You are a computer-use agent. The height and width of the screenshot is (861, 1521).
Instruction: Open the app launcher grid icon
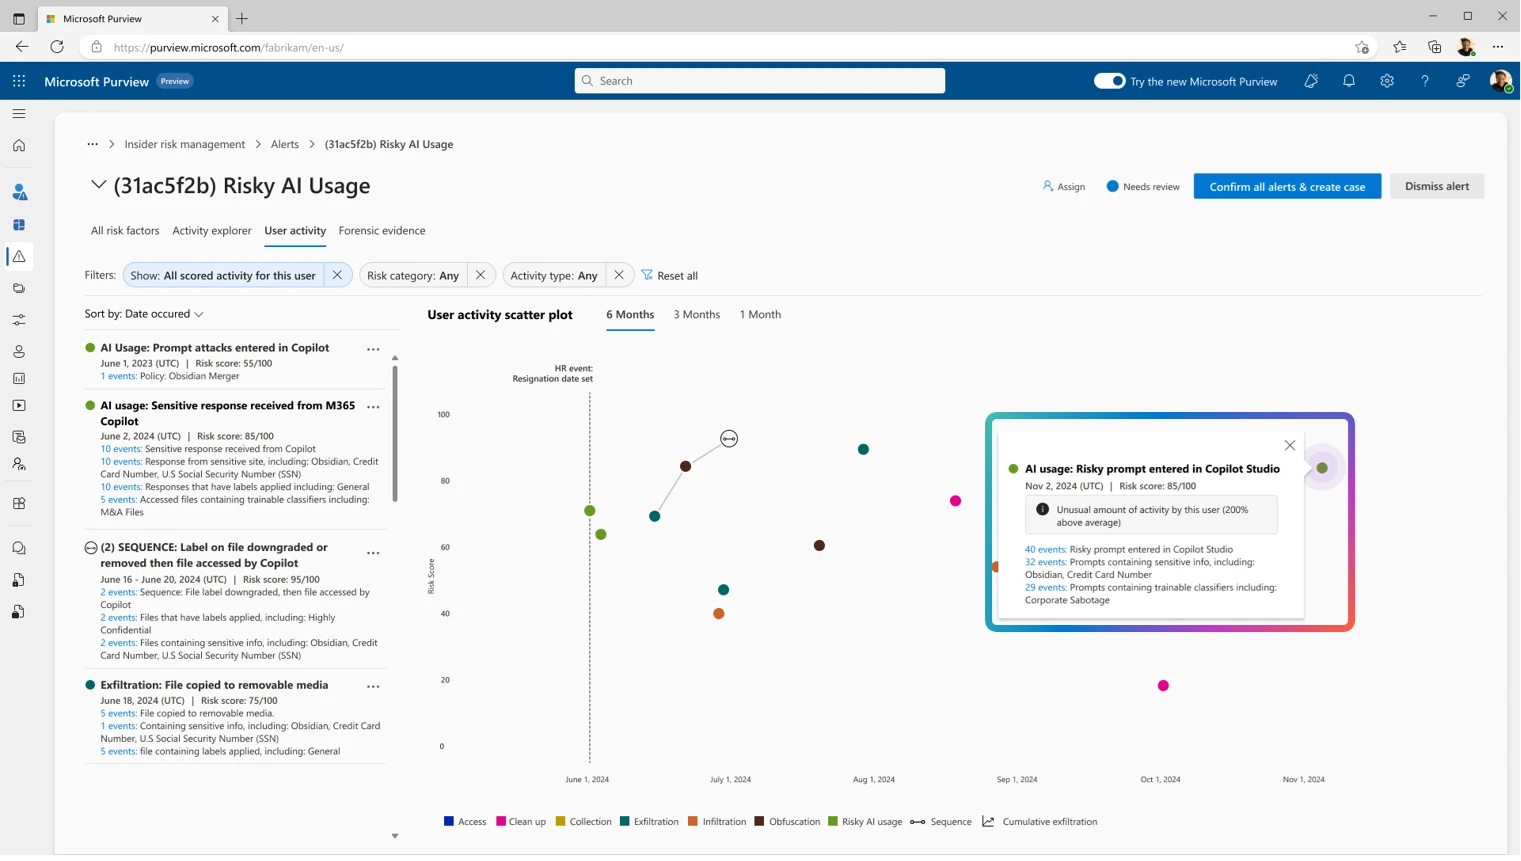coord(18,81)
